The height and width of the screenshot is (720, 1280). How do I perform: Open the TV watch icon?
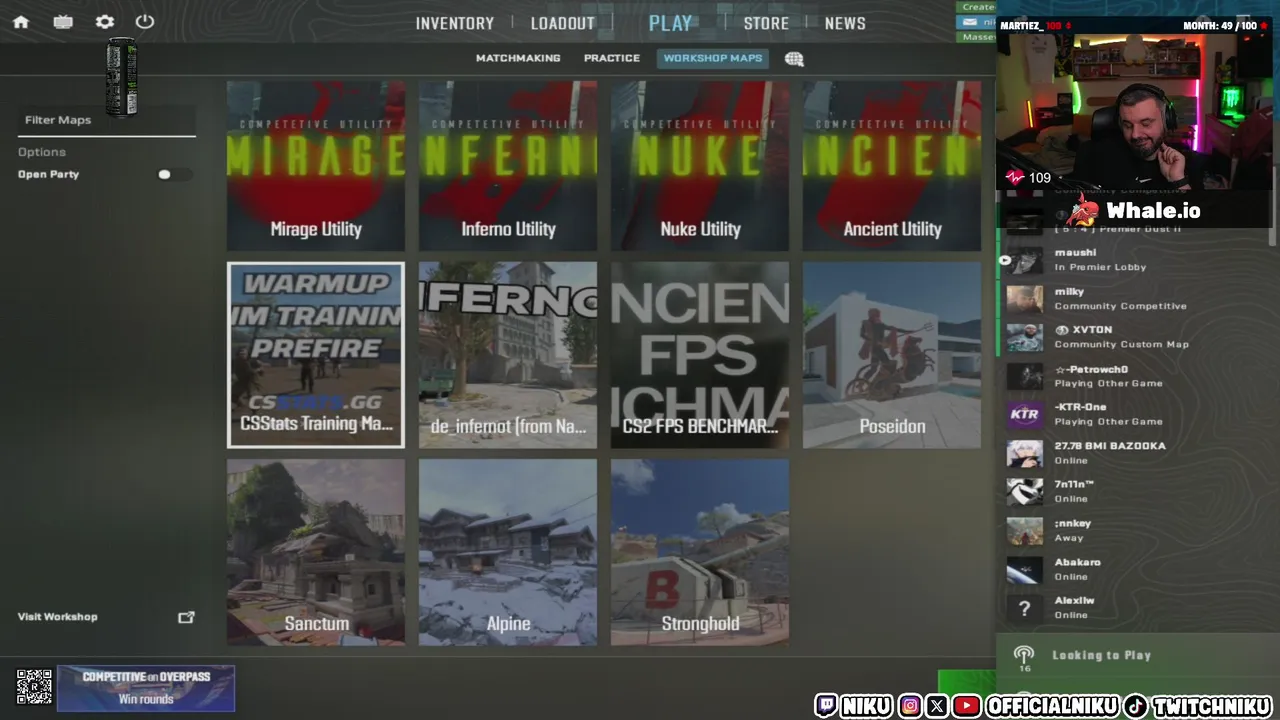[63, 22]
